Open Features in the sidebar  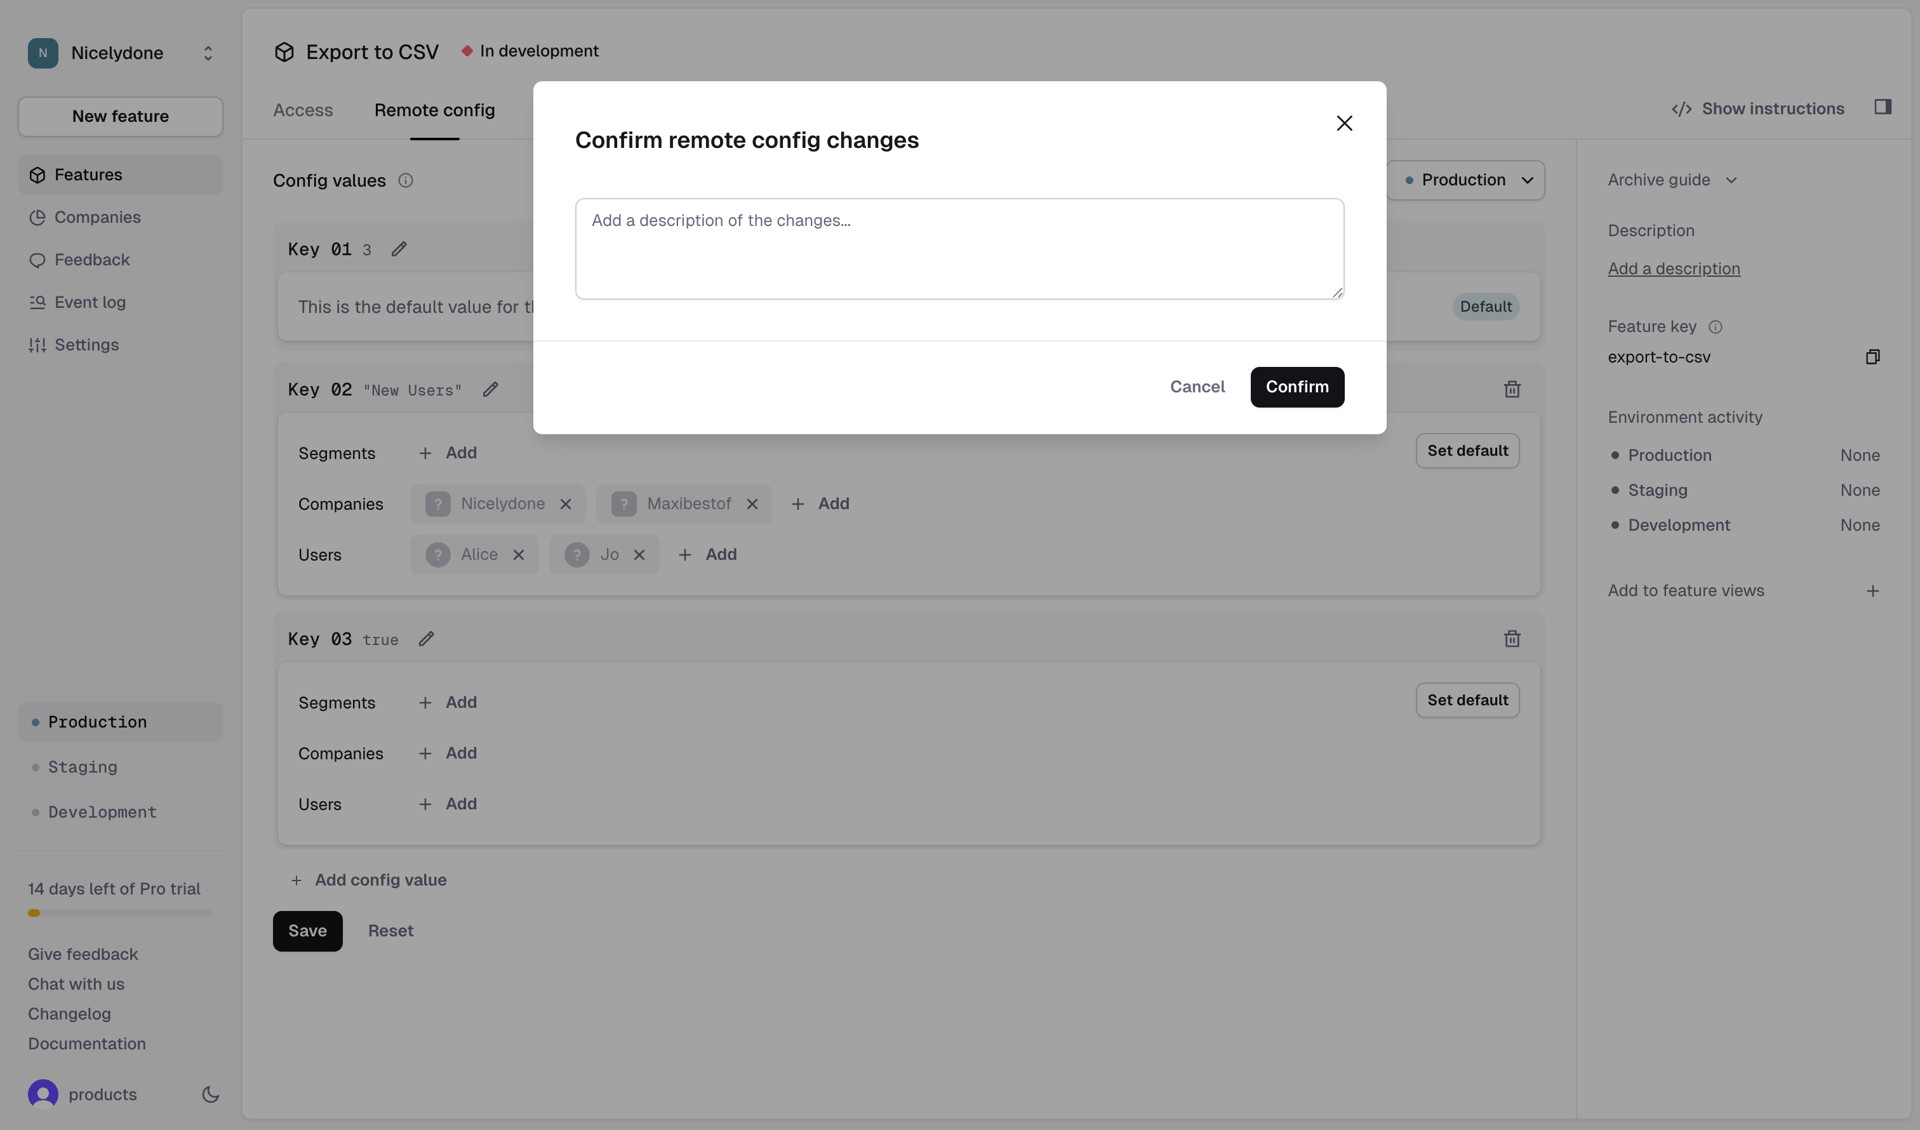[x=88, y=174]
